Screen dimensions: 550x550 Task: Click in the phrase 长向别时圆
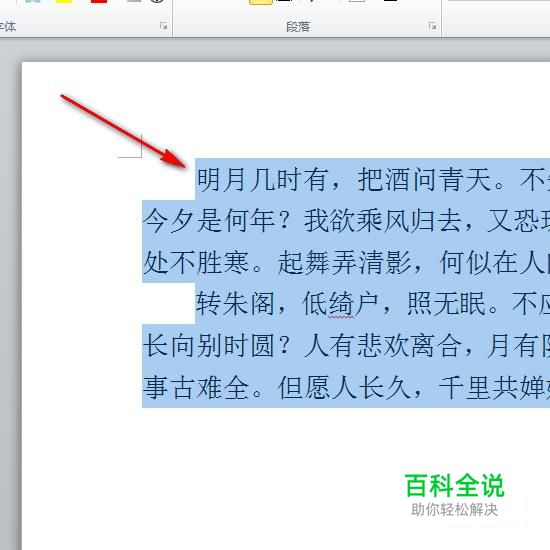pos(209,346)
